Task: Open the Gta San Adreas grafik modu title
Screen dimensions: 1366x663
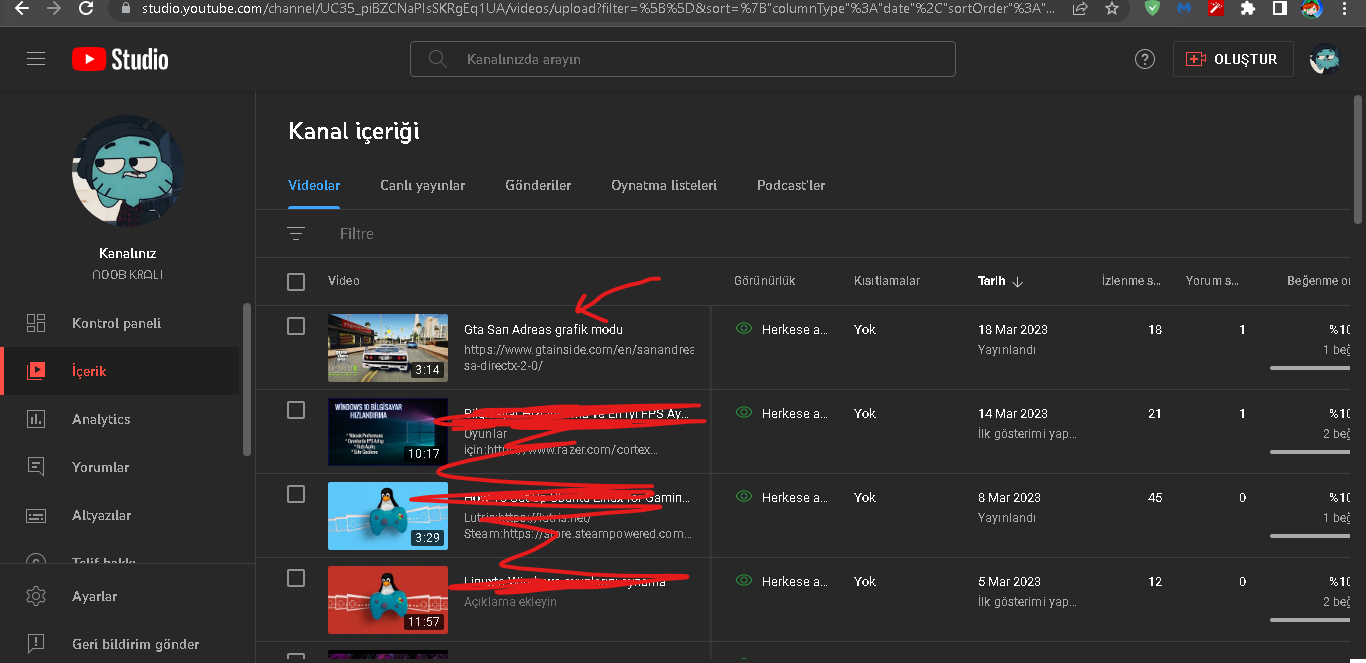Action: 543,329
